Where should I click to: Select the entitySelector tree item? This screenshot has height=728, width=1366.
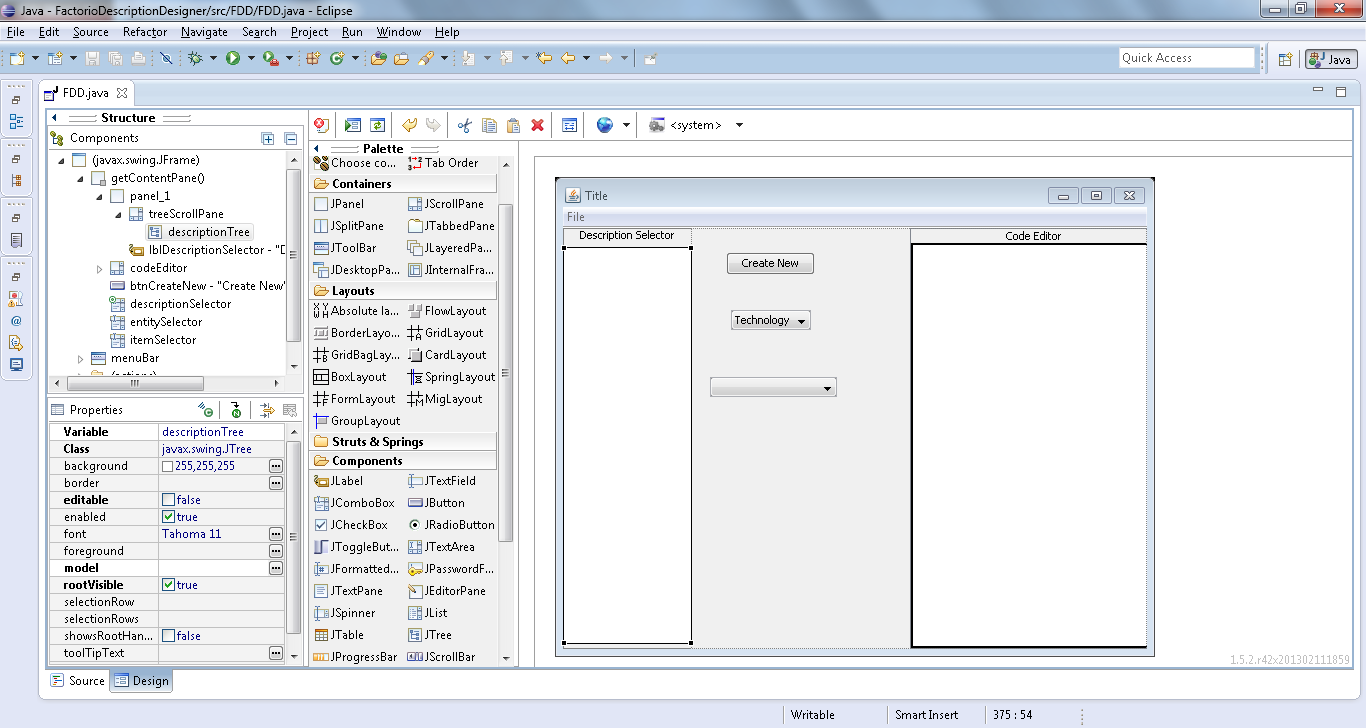(x=166, y=322)
